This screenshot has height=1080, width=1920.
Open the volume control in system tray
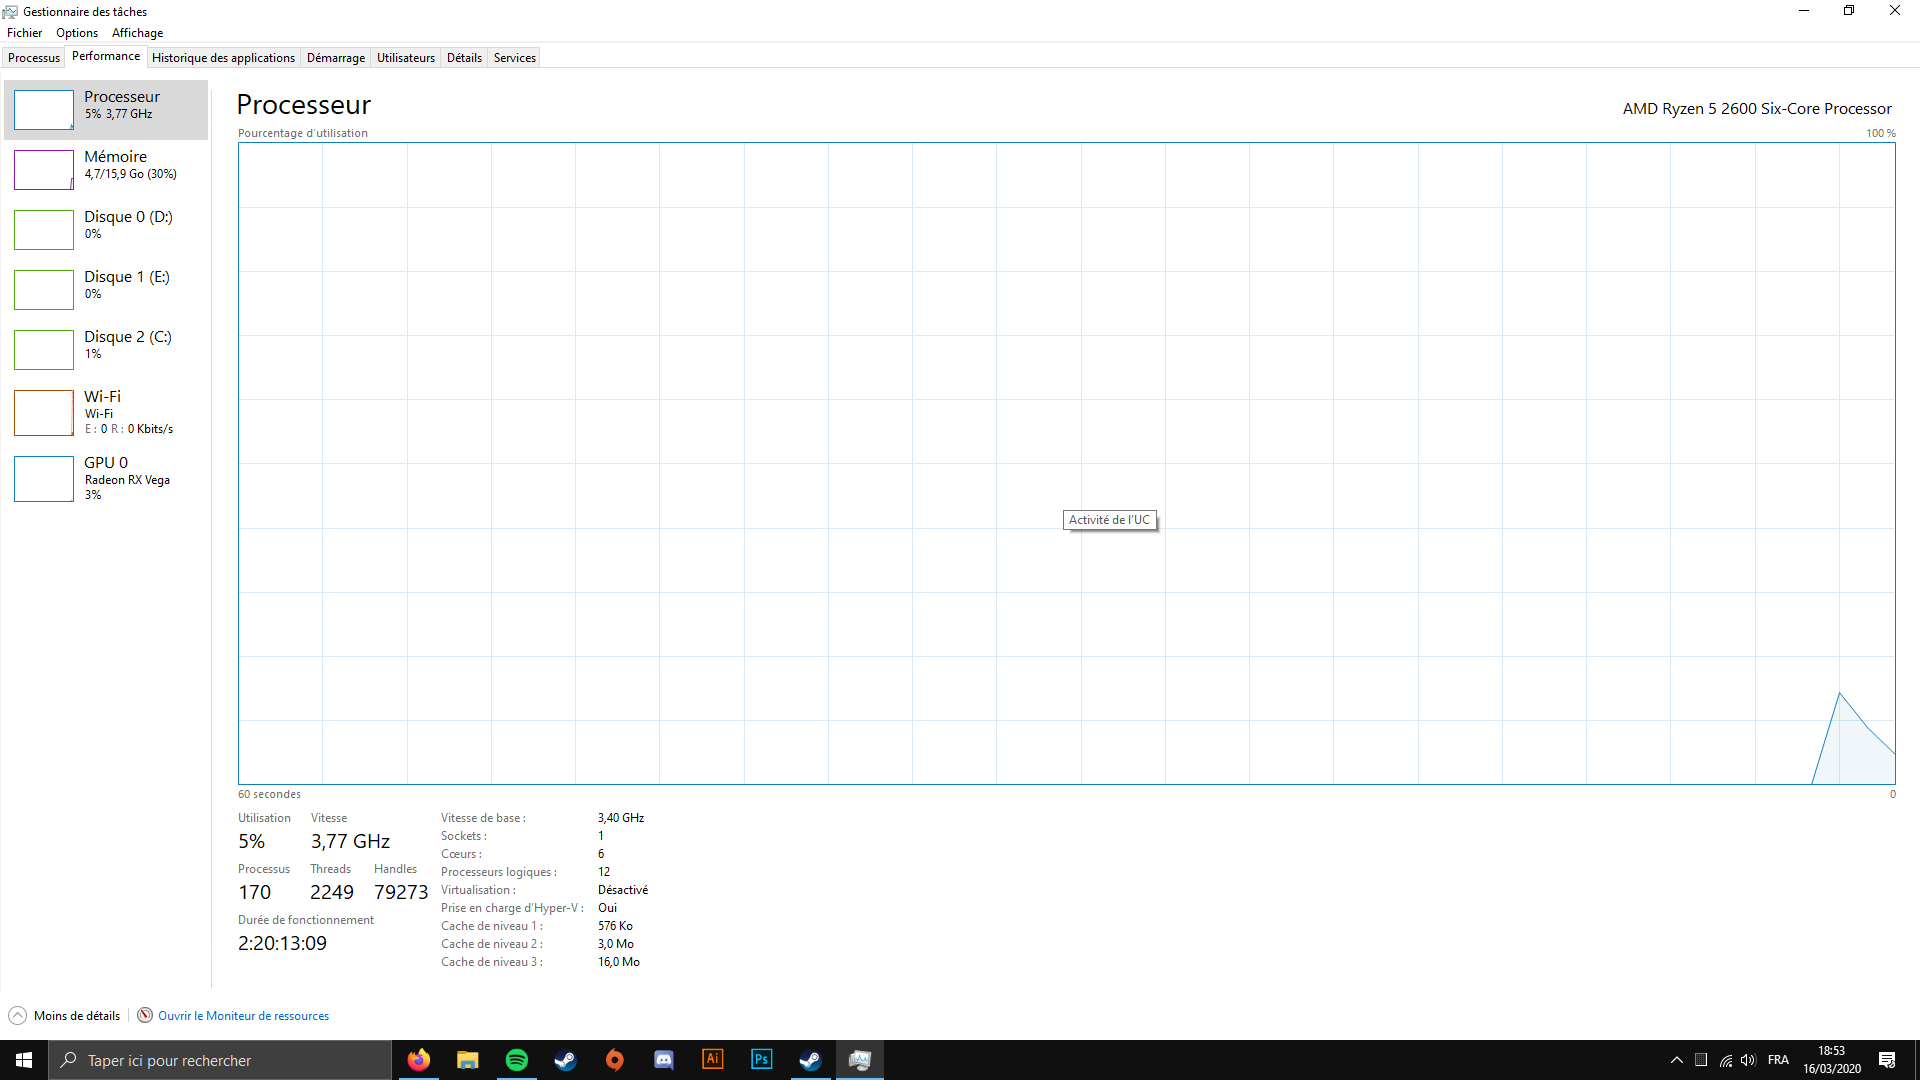(x=1748, y=1060)
